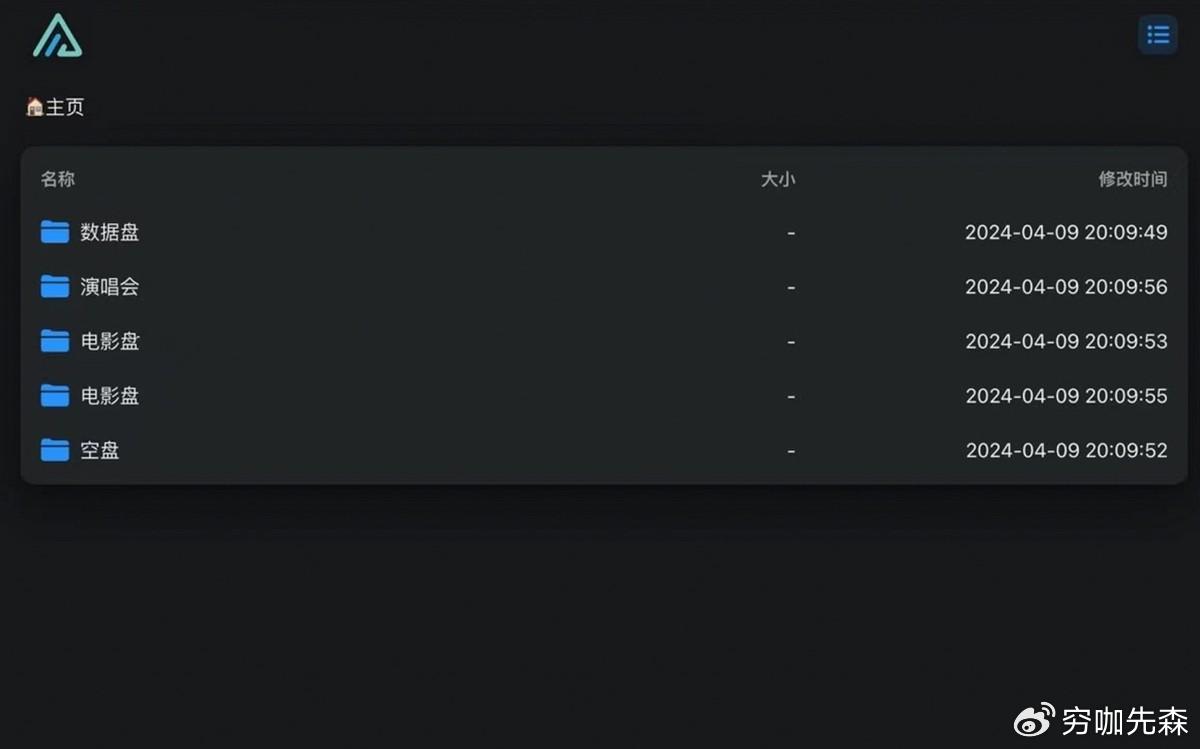Viewport: 1200px width, 749px height.
Task: Click the folder icon beside 数据盘
Action: 55,232
